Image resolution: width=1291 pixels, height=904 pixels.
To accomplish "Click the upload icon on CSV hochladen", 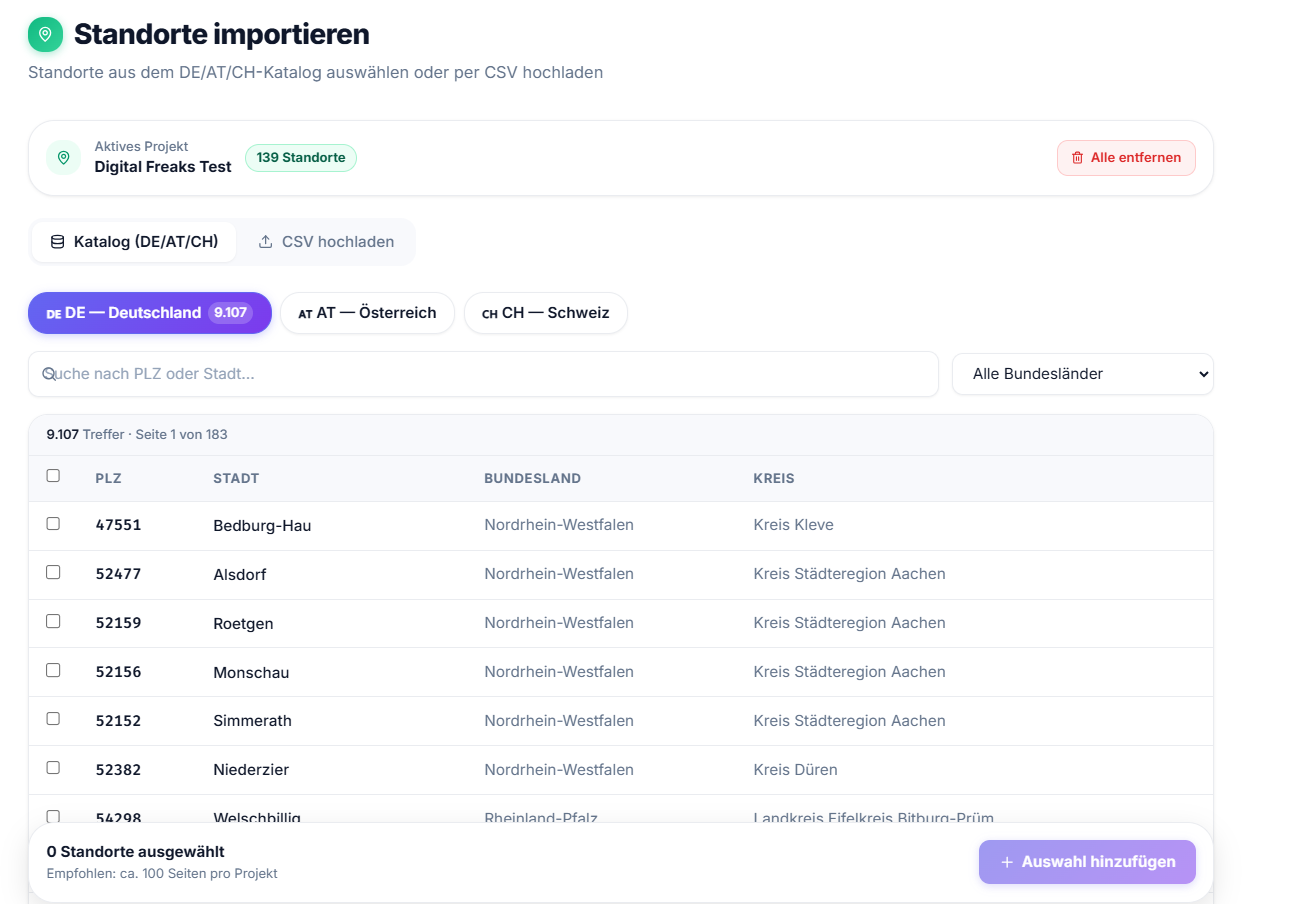I will (x=265, y=242).
